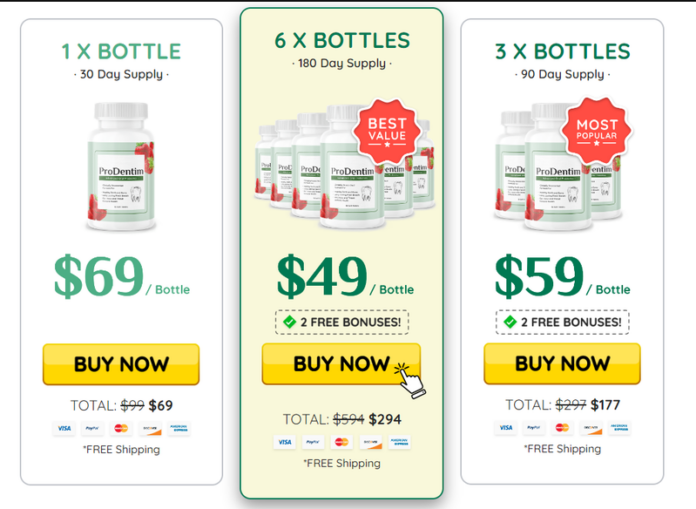Click Buy Now for 3 bottles
696x509 pixels.
coord(562,364)
